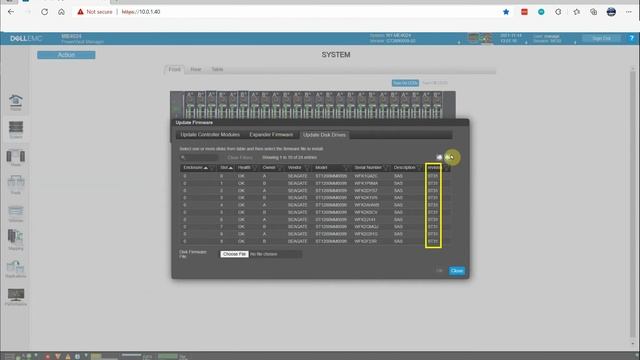Open the System section in sidebar
This screenshot has height=360, width=640.
tap(16, 130)
